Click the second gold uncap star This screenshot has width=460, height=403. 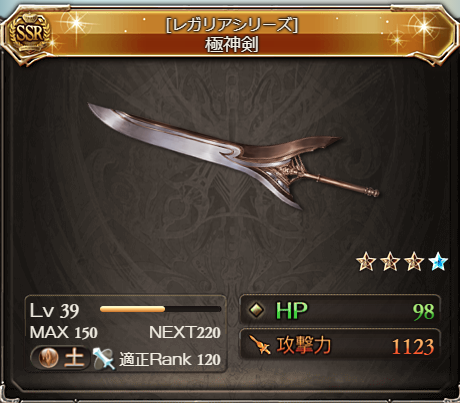pos(390,262)
